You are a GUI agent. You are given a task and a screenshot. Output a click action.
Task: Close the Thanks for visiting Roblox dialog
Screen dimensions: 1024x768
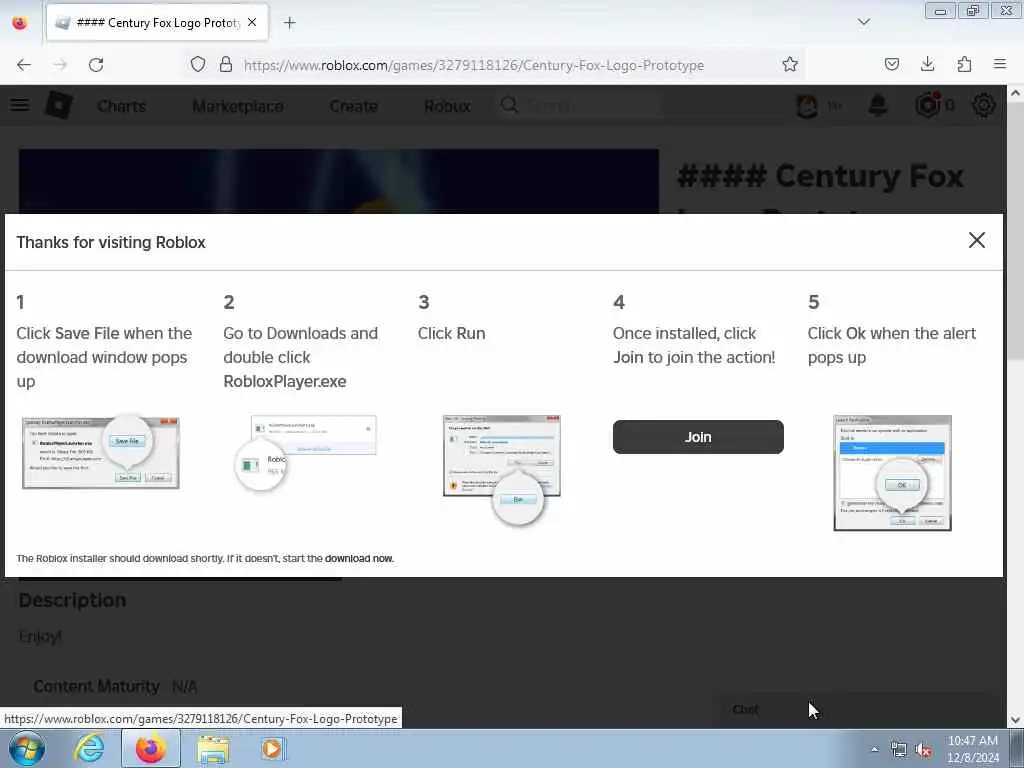point(976,240)
